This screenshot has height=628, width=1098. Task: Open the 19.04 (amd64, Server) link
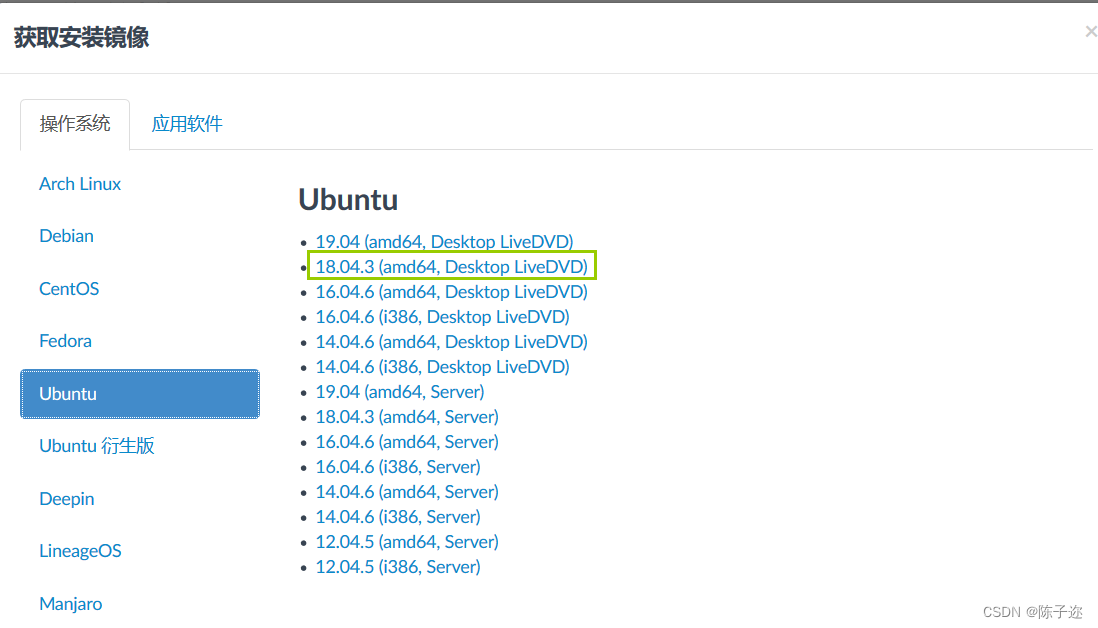(400, 392)
